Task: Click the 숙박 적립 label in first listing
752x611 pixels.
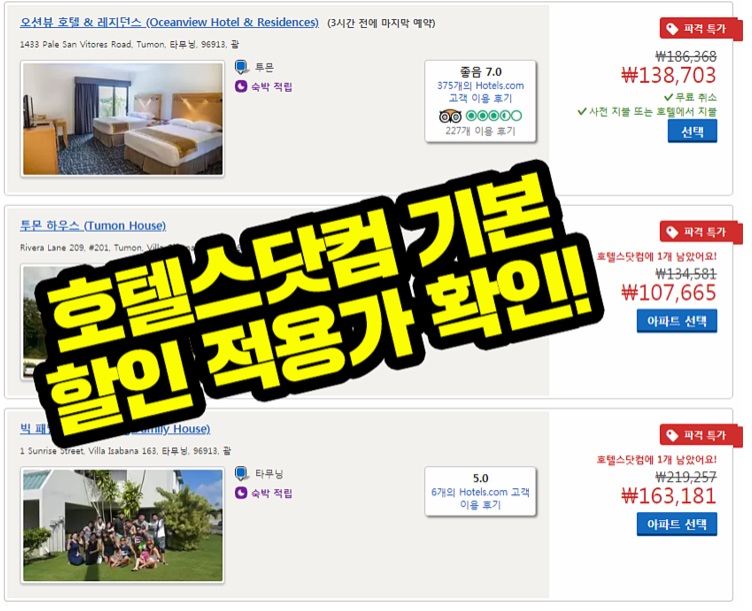Action: click(x=271, y=86)
